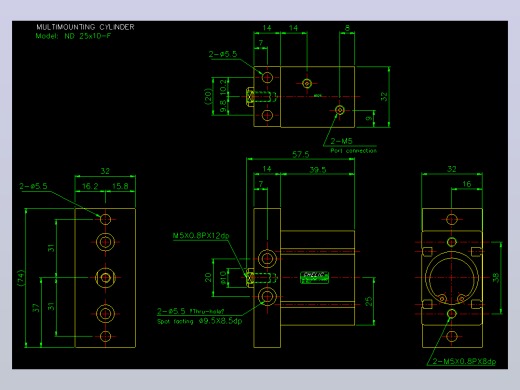This screenshot has height=390, width=520.
Task: Click the 57.5 overall length dimension
Action: point(301,154)
